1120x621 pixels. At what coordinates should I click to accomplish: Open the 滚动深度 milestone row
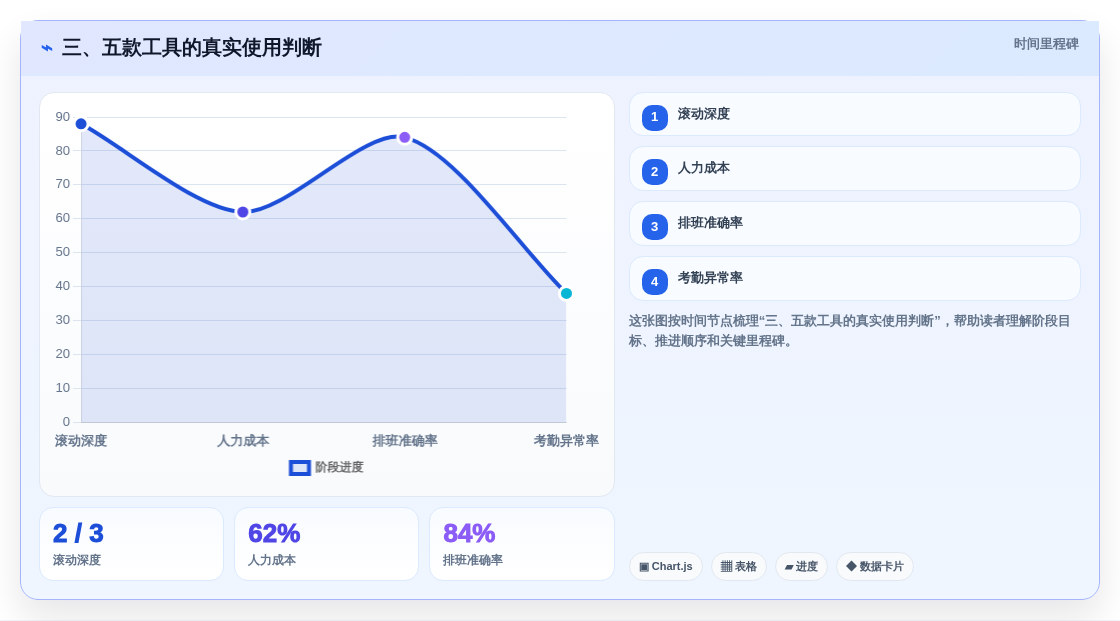coord(854,114)
